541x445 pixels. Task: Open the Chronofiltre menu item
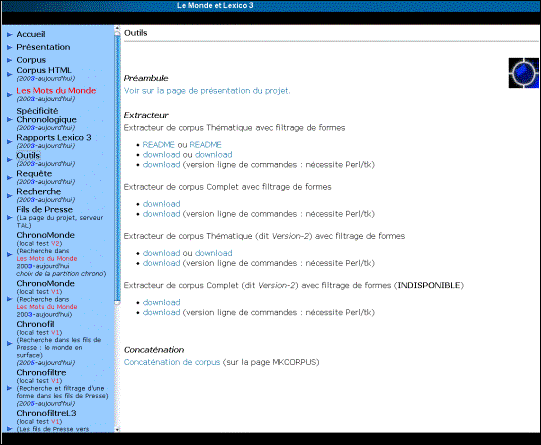pos(41,373)
